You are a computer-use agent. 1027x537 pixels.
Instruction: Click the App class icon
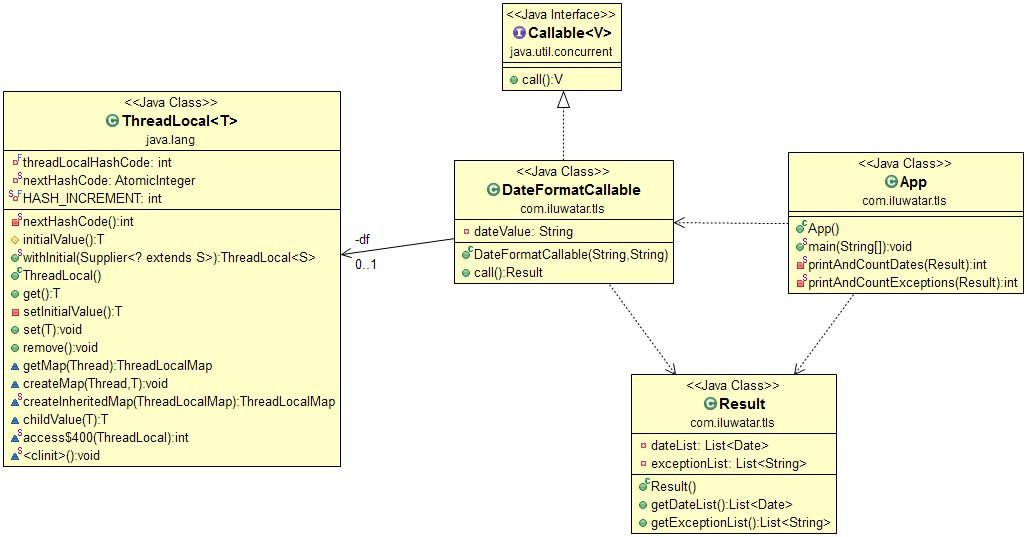pos(892,182)
